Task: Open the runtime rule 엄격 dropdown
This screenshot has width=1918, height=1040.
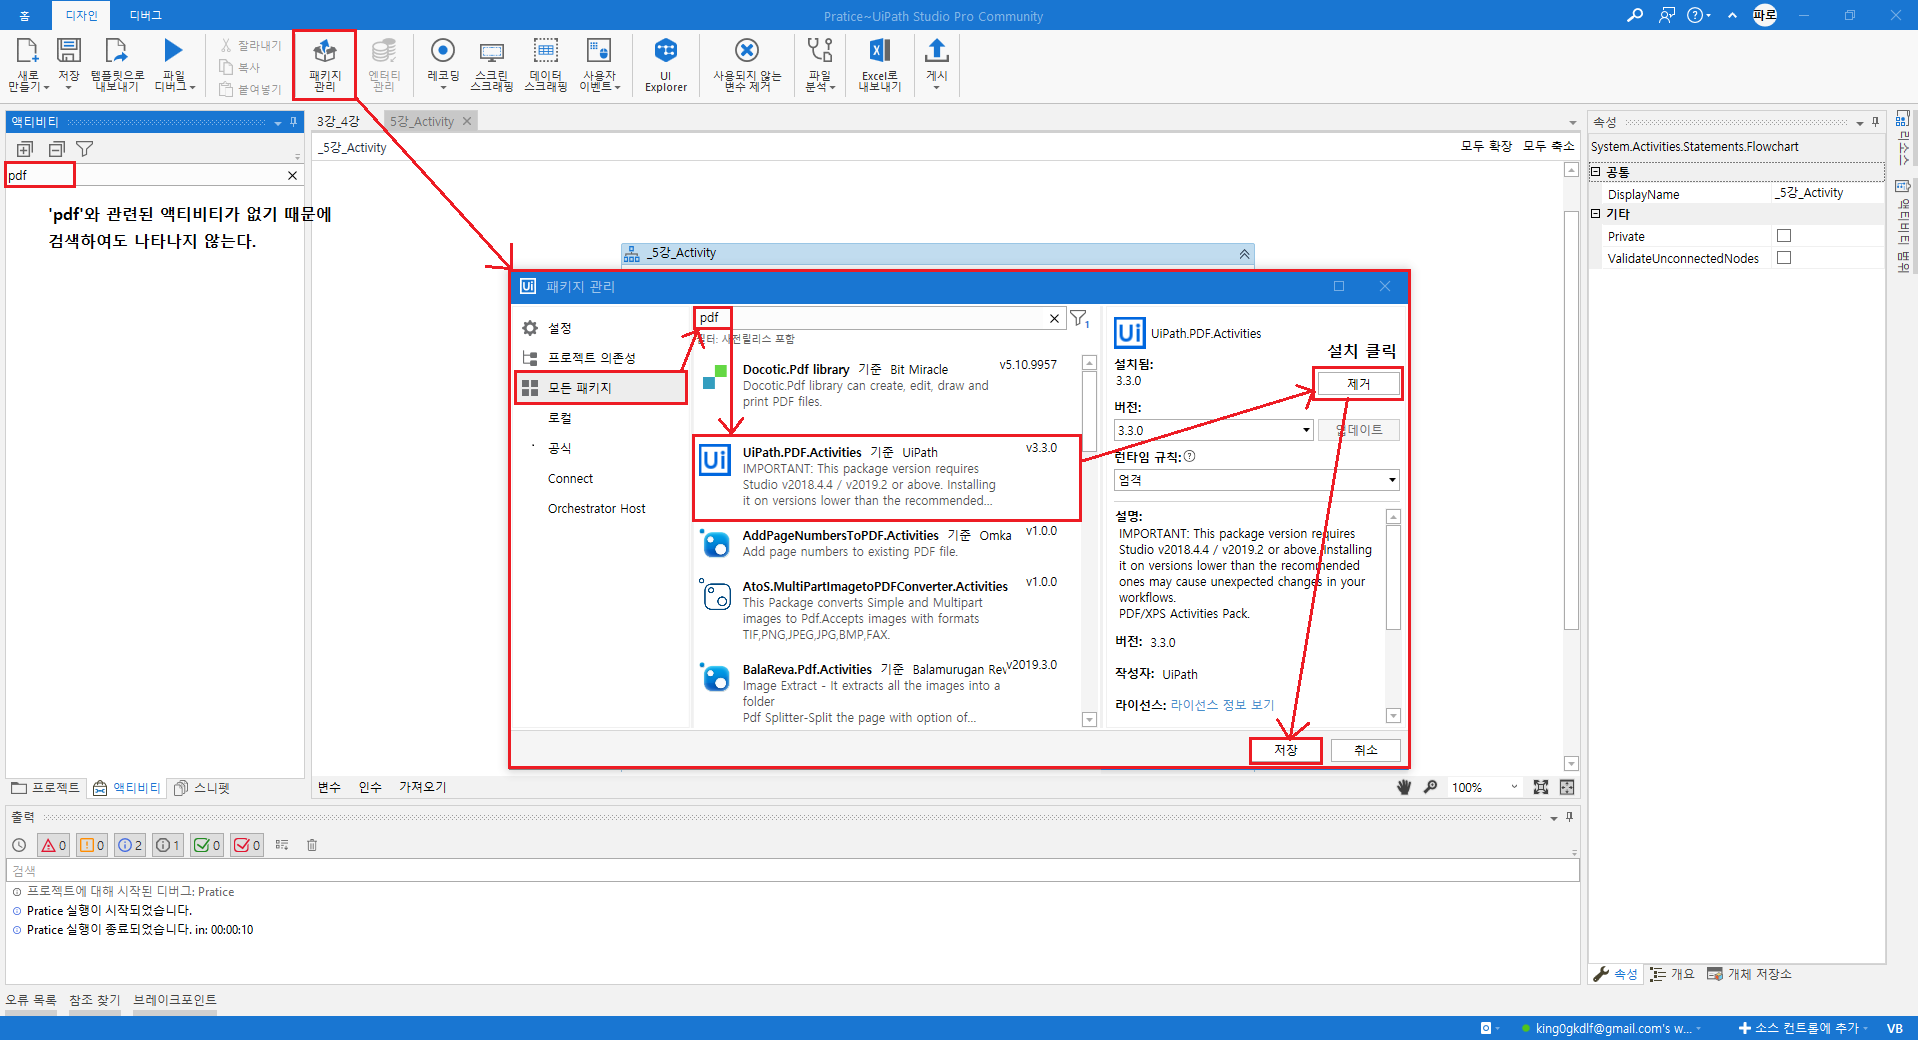Action: tap(1256, 480)
